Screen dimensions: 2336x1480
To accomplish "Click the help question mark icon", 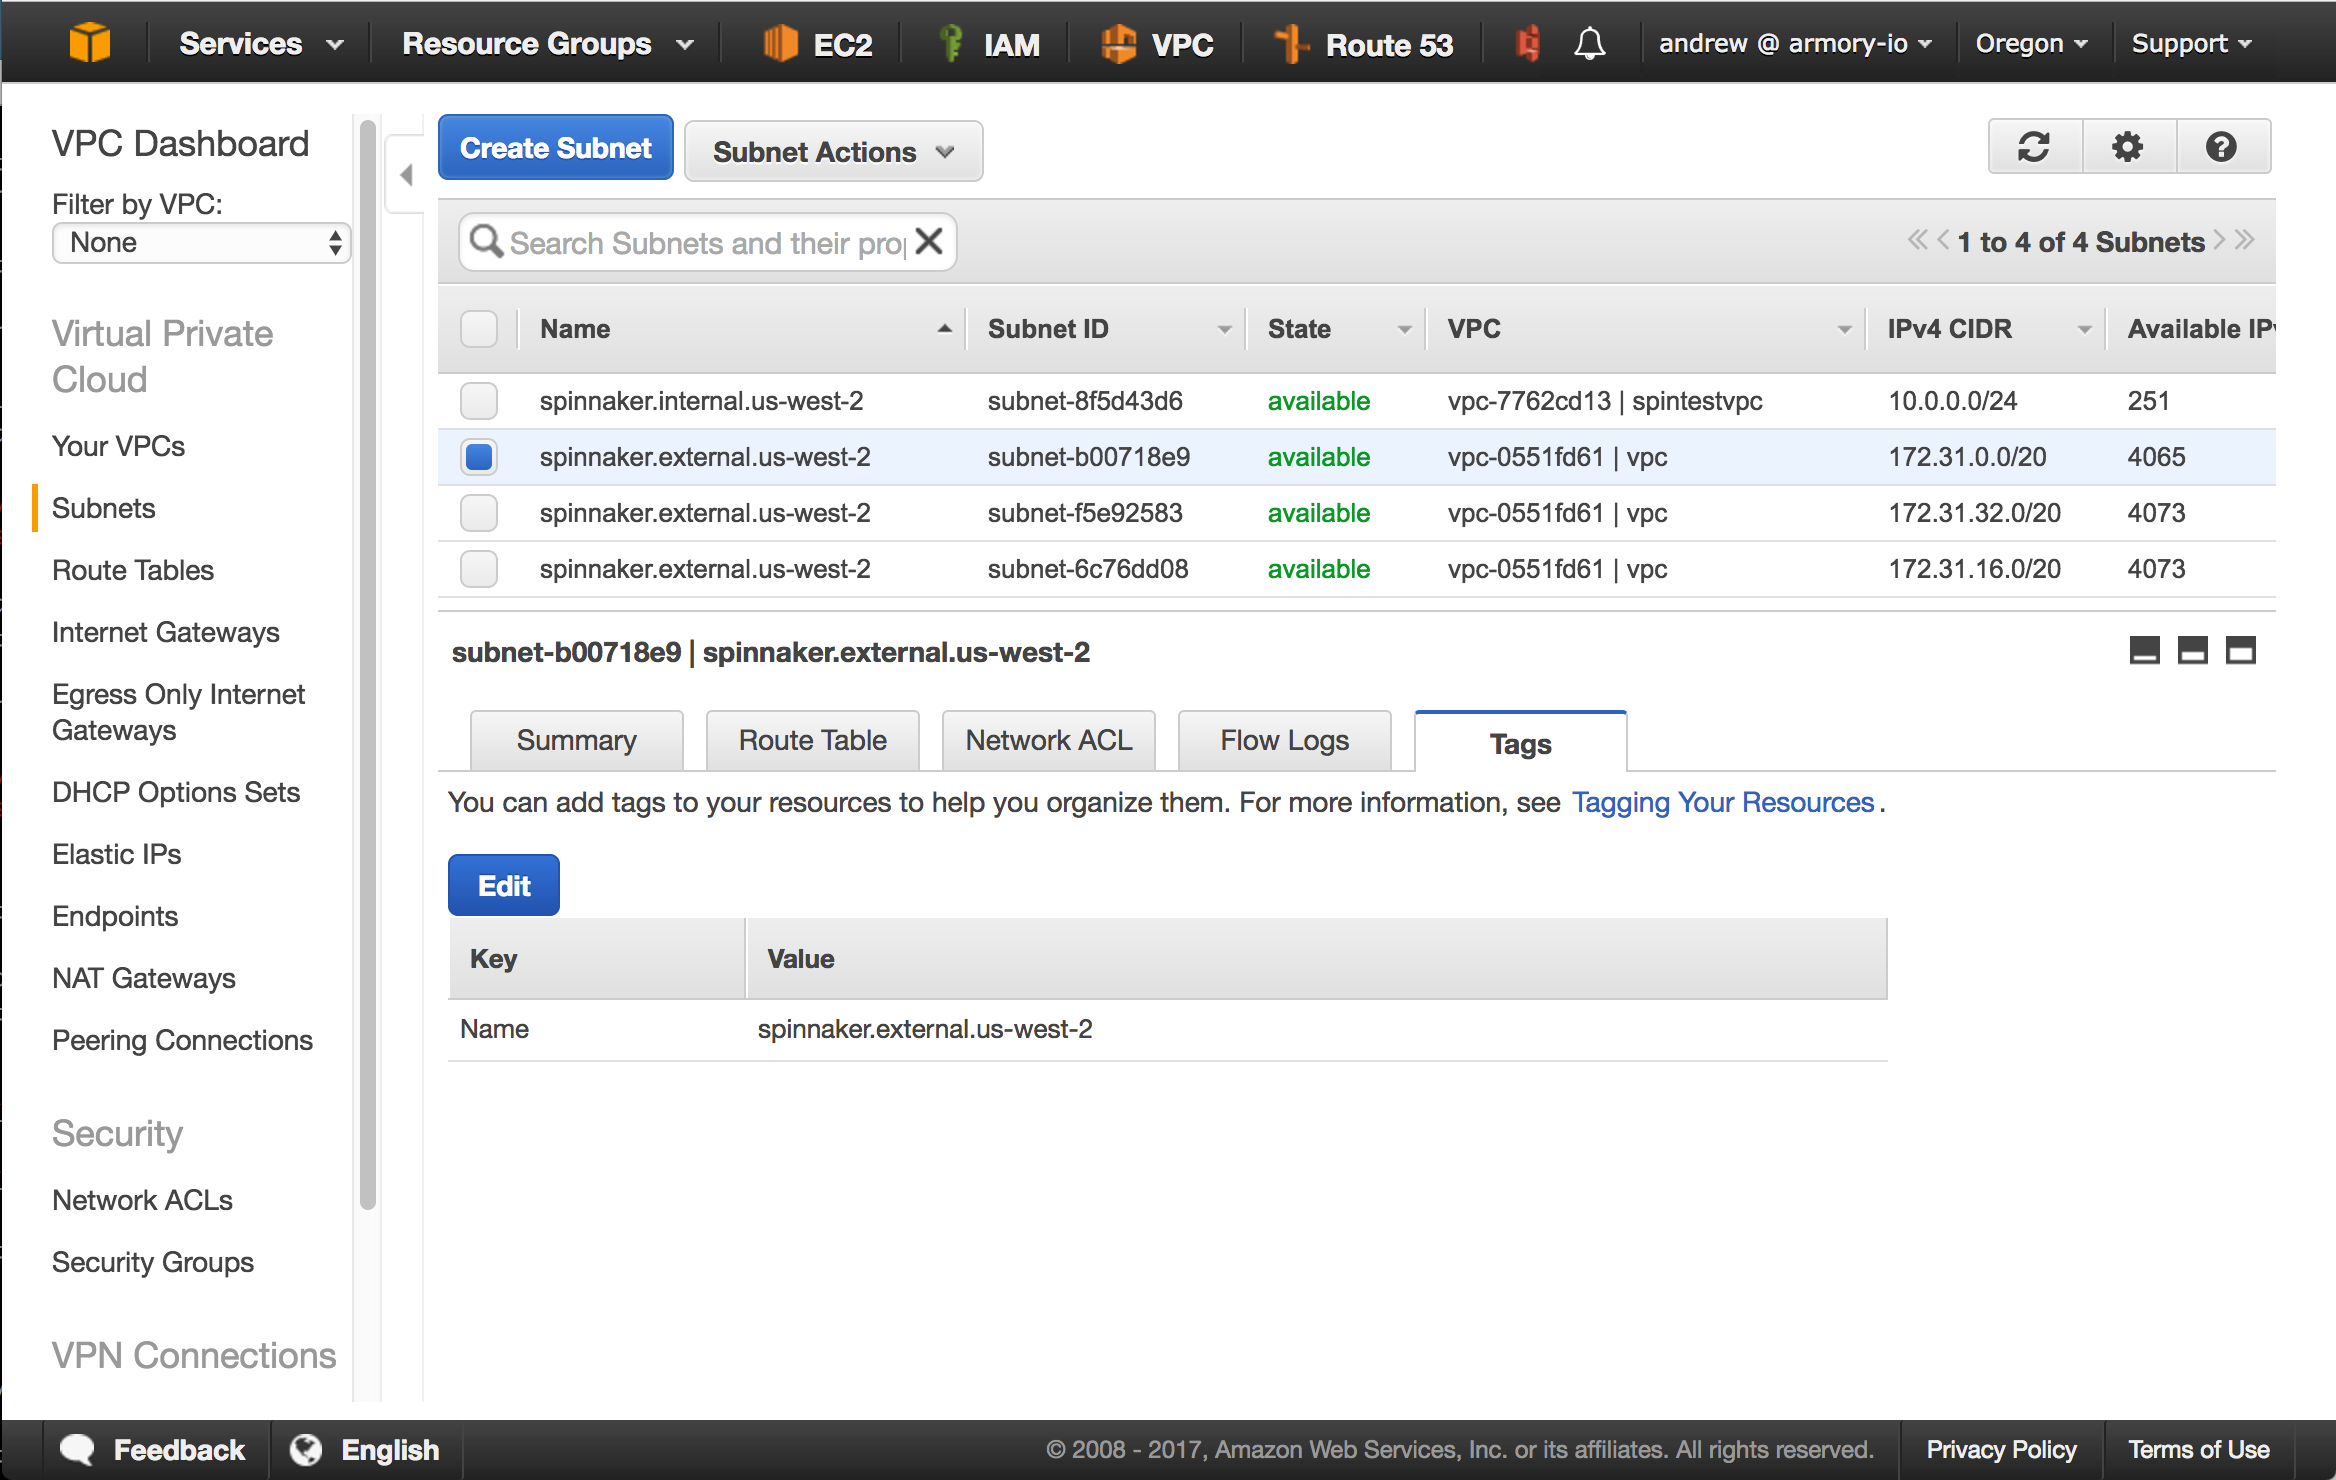I will (2221, 147).
